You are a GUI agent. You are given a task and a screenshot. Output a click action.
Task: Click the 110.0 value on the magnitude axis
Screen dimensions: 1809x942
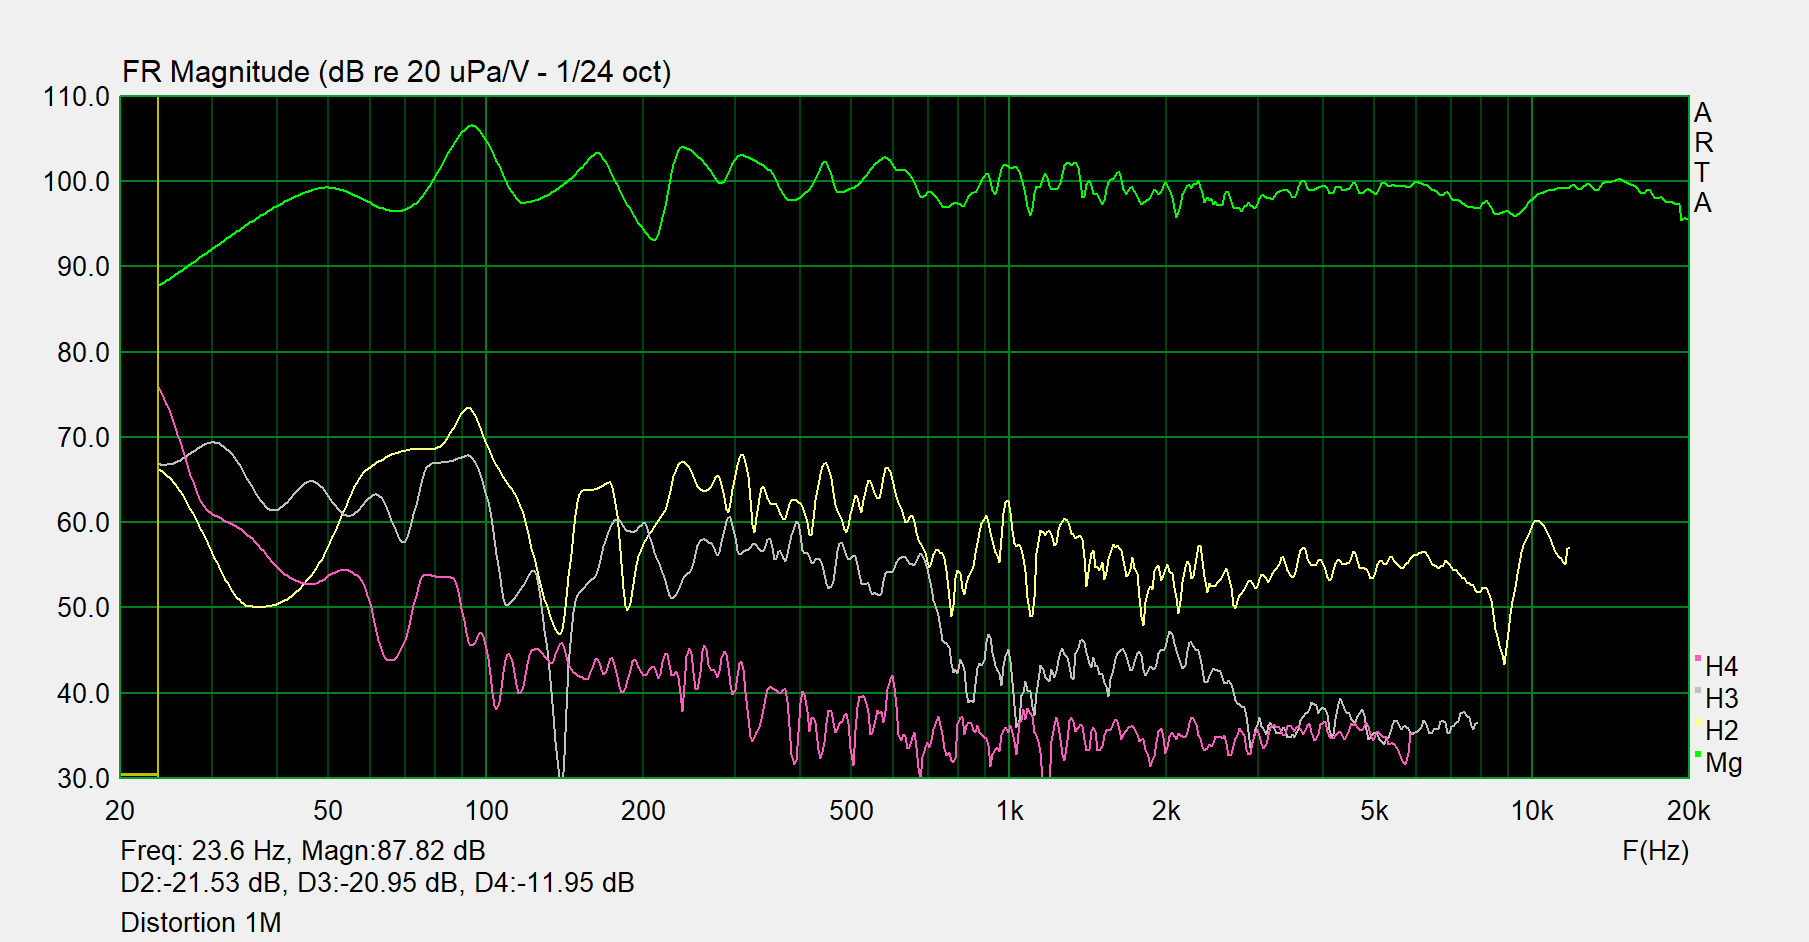76,97
